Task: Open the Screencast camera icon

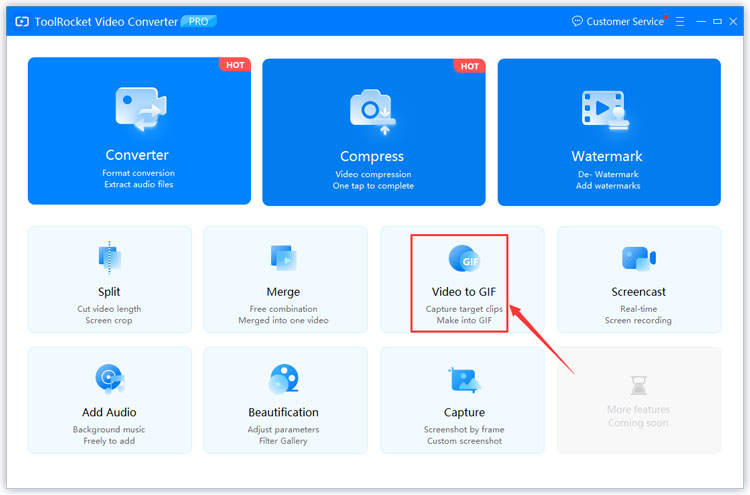Action: pos(639,258)
